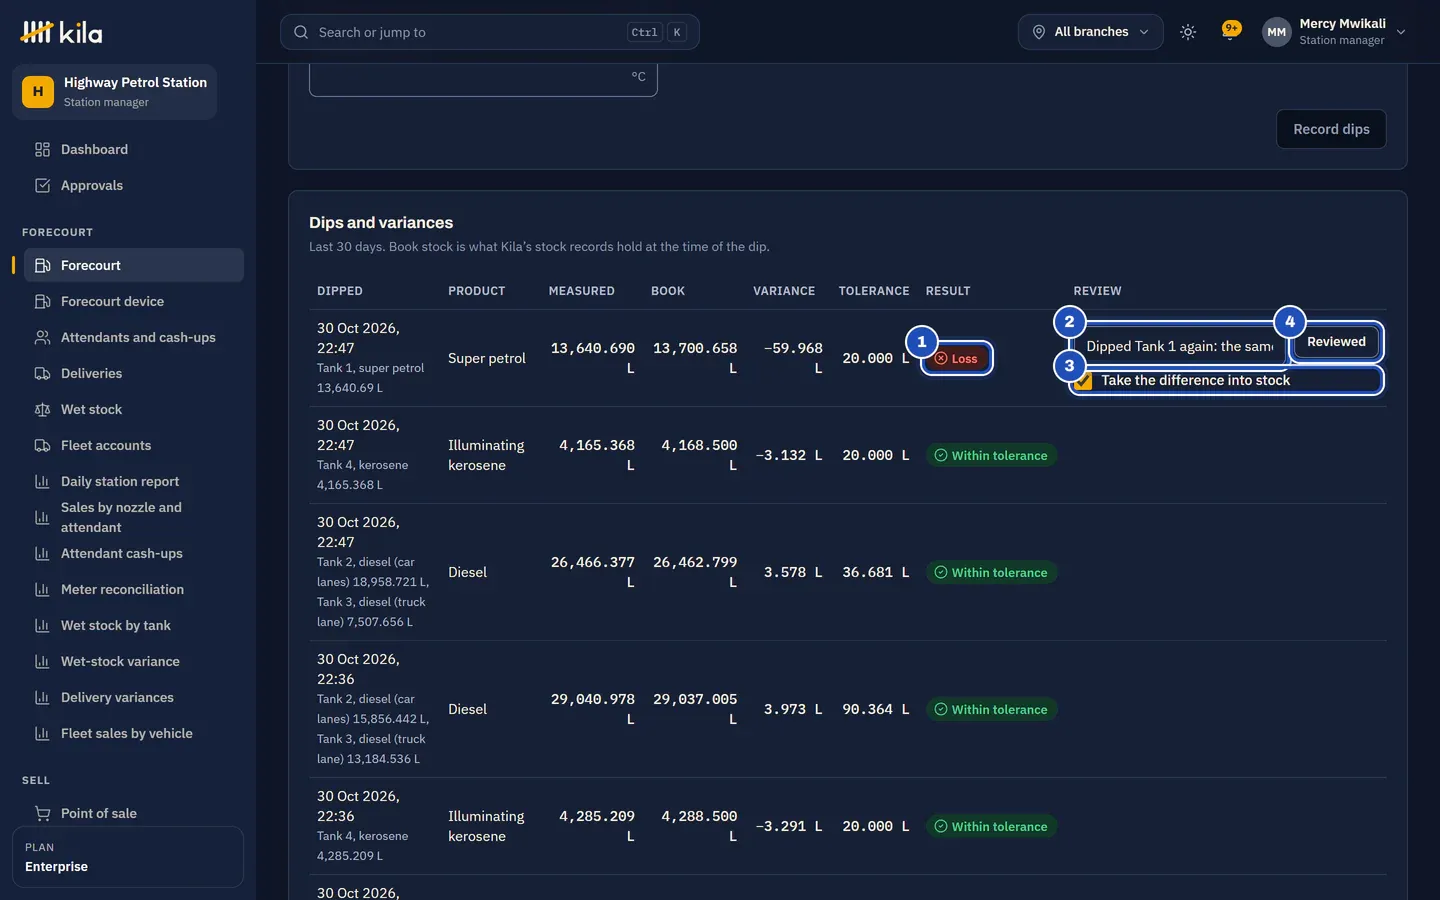Open the notifications bell with 9+ badge
Screen dimensions: 1440x900
pos(1231,30)
